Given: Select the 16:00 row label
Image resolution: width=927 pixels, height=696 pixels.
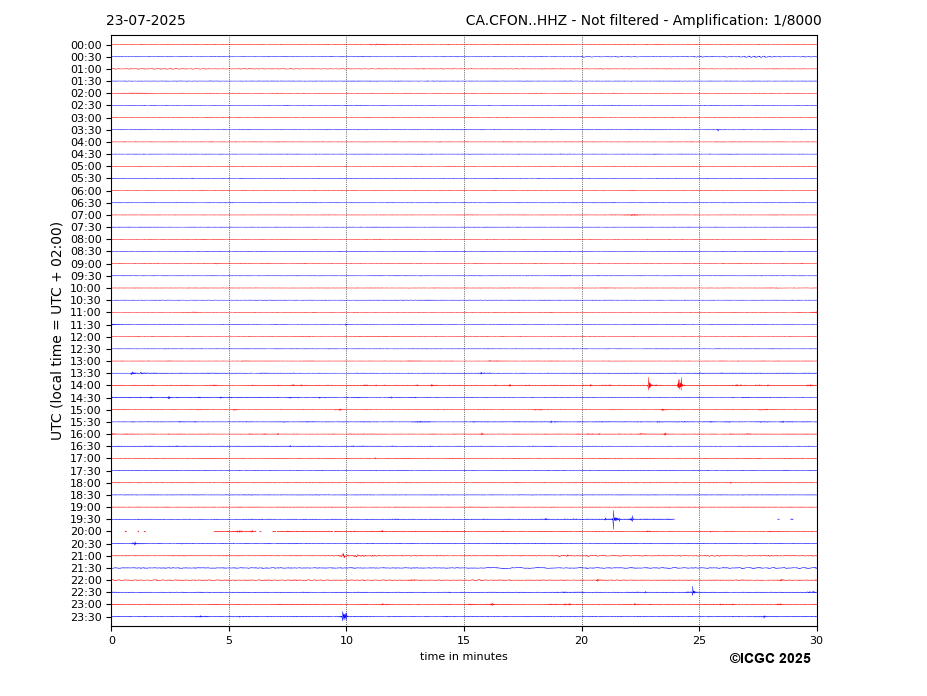Looking at the screenshot, I should pyautogui.click(x=86, y=435).
